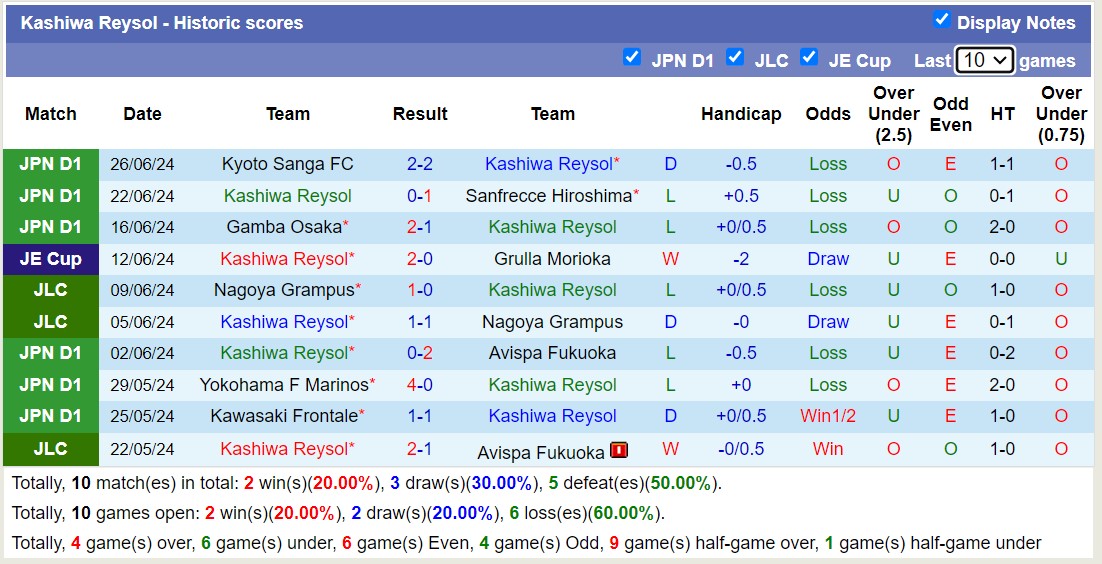Open the Last games count dropdown
1102x564 pixels.
pos(984,60)
